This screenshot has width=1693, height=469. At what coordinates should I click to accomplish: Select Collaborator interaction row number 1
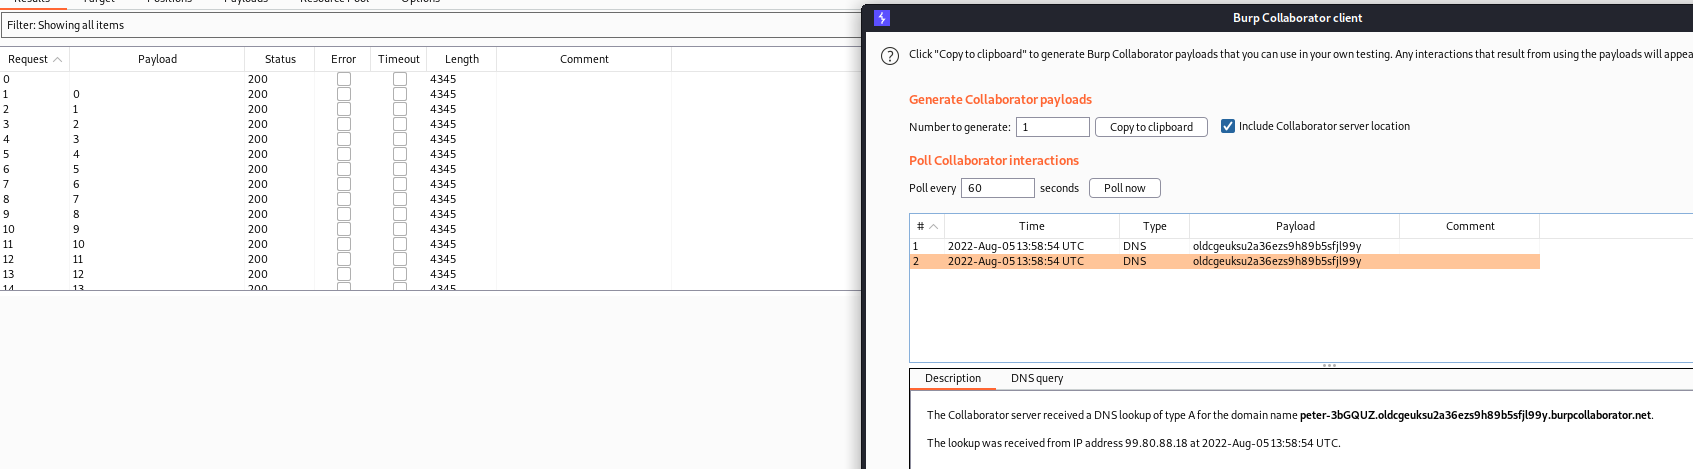pyautogui.click(x=1225, y=246)
